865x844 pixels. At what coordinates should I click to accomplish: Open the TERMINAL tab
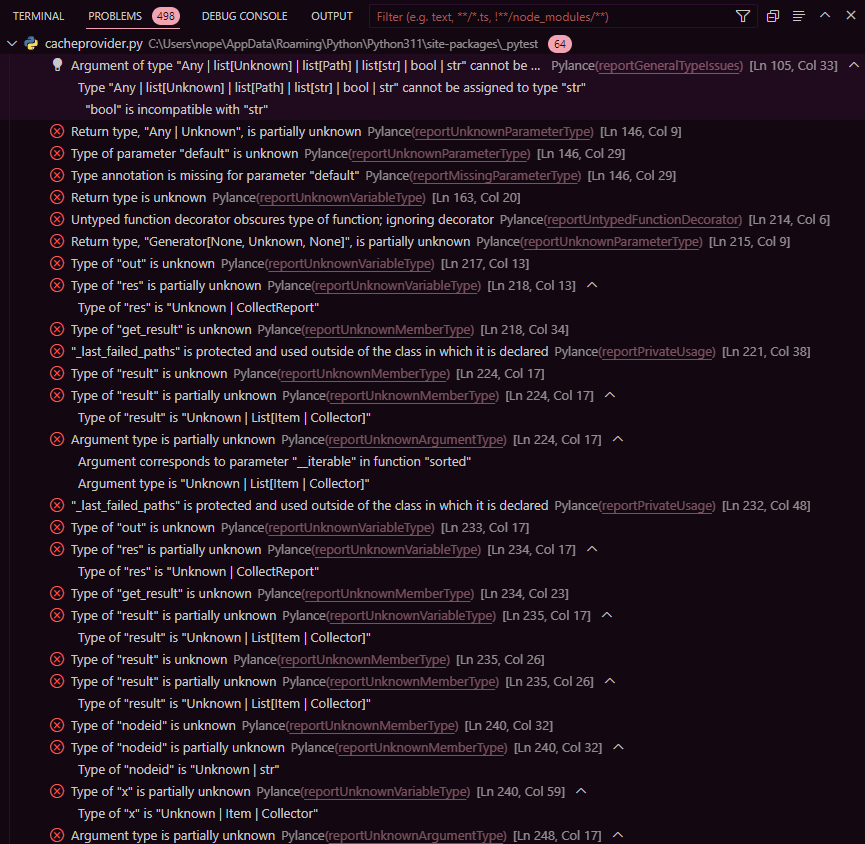pyautogui.click(x=37, y=15)
